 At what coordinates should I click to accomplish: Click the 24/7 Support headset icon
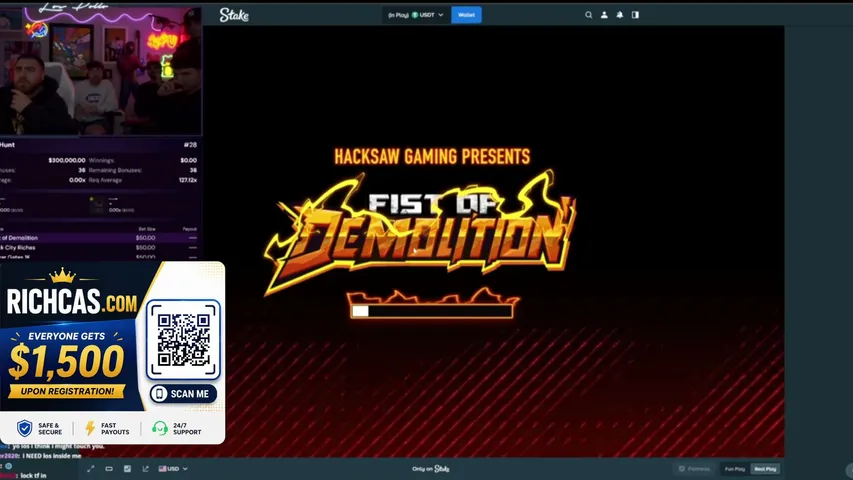click(x=159, y=429)
